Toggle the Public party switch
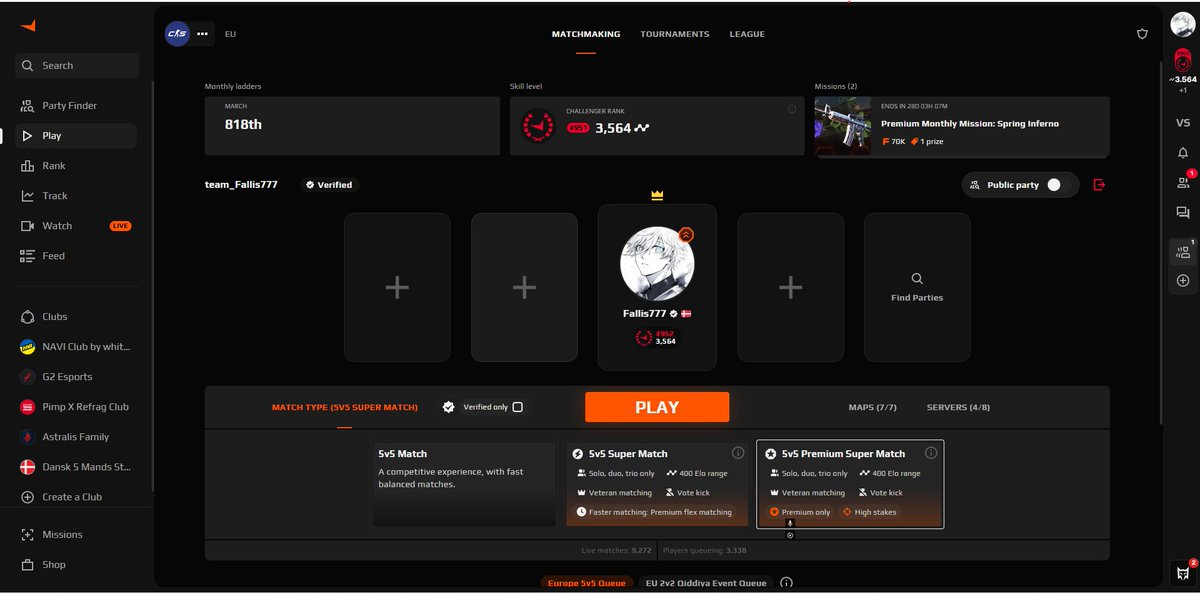This screenshot has height=593, width=1200. (1059, 185)
